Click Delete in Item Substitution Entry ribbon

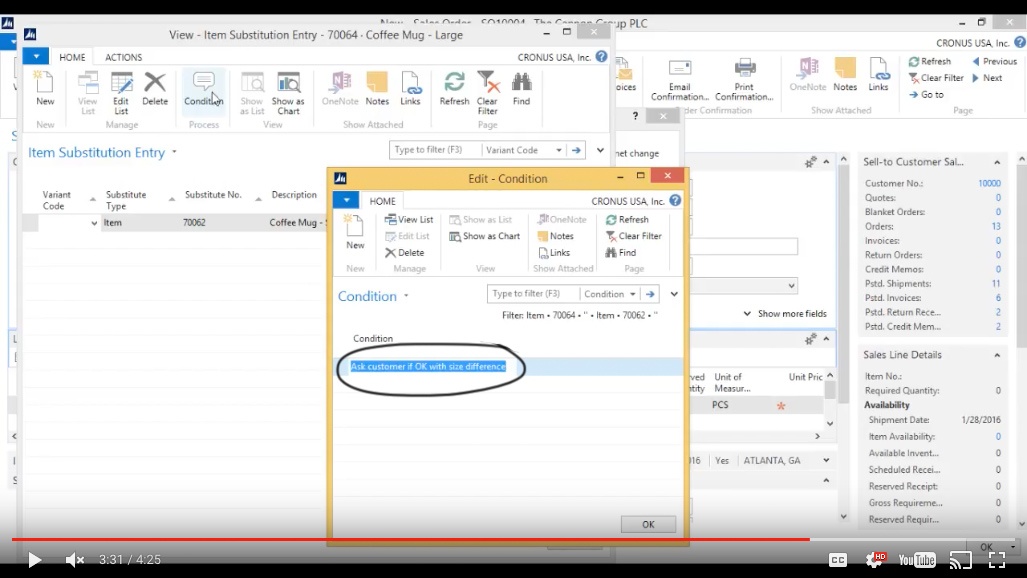coord(155,88)
